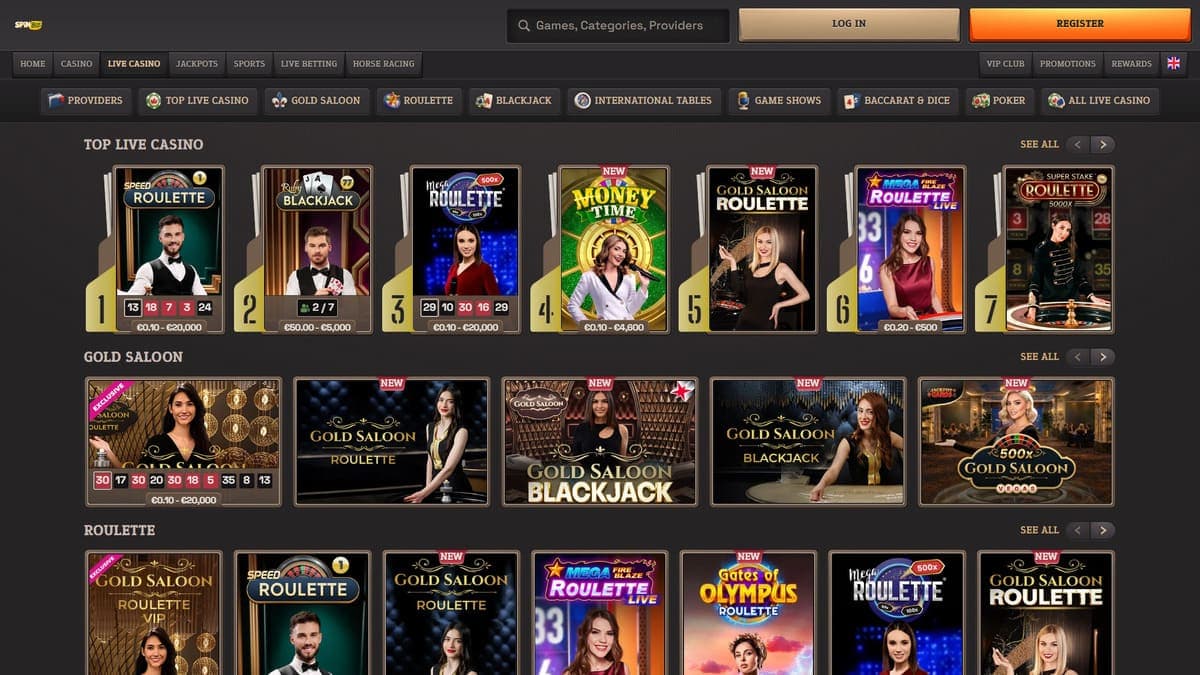
Task: Click See All for Gold Saloon
Action: [1039, 357]
